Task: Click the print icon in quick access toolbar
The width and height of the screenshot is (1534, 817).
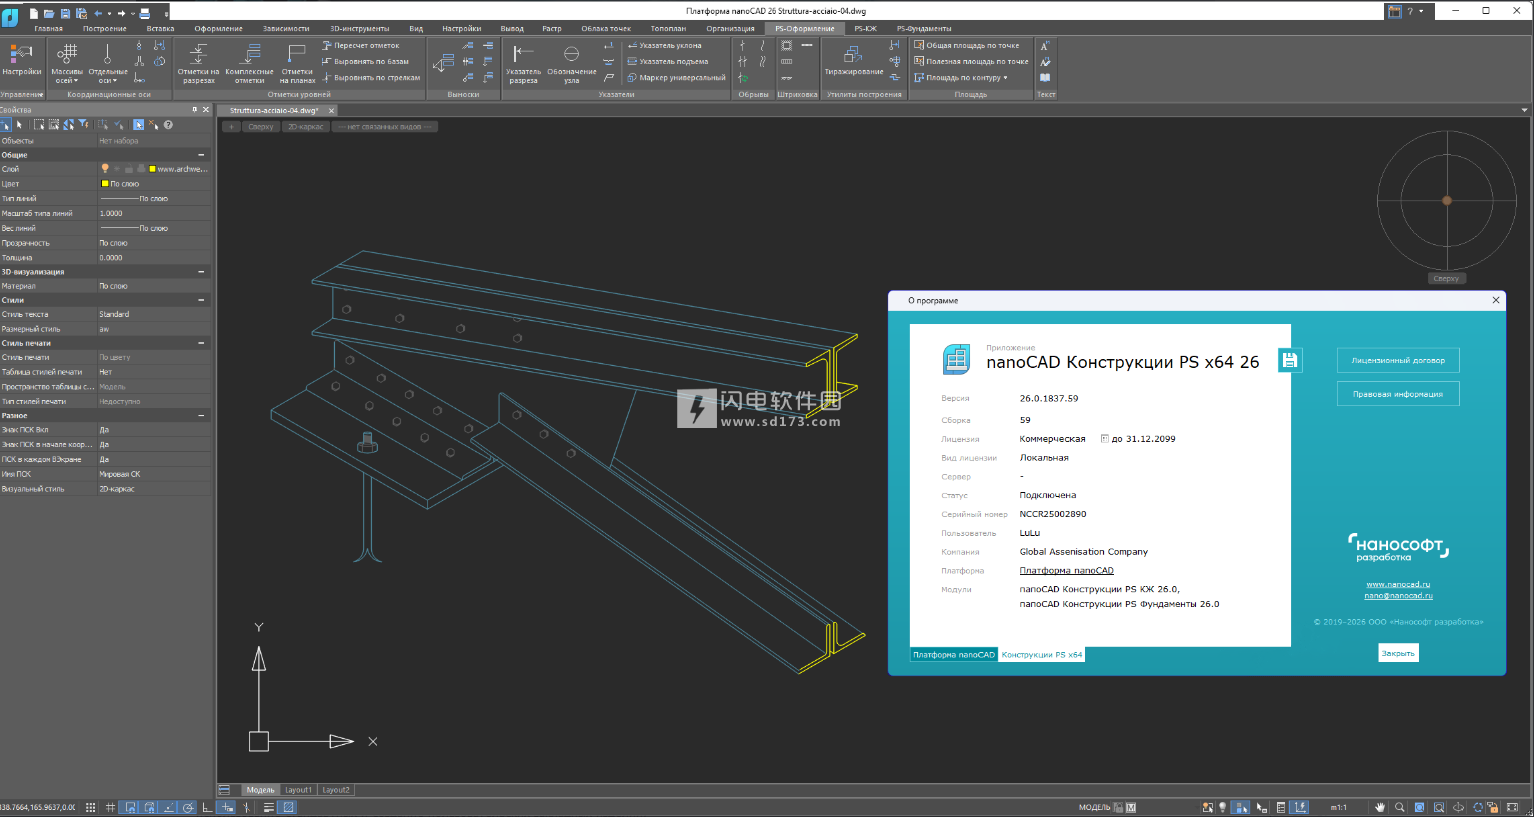Action: coord(145,13)
